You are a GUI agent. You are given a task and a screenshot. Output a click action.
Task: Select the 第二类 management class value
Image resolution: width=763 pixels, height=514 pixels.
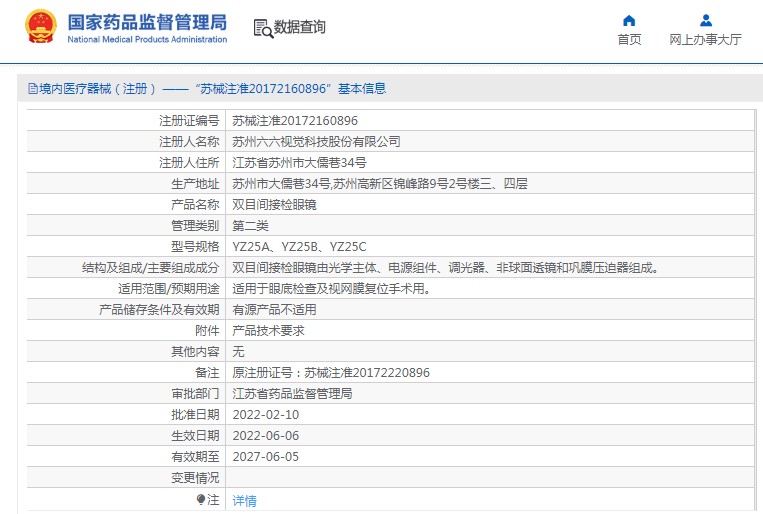pyautogui.click(x=250, y=226)
